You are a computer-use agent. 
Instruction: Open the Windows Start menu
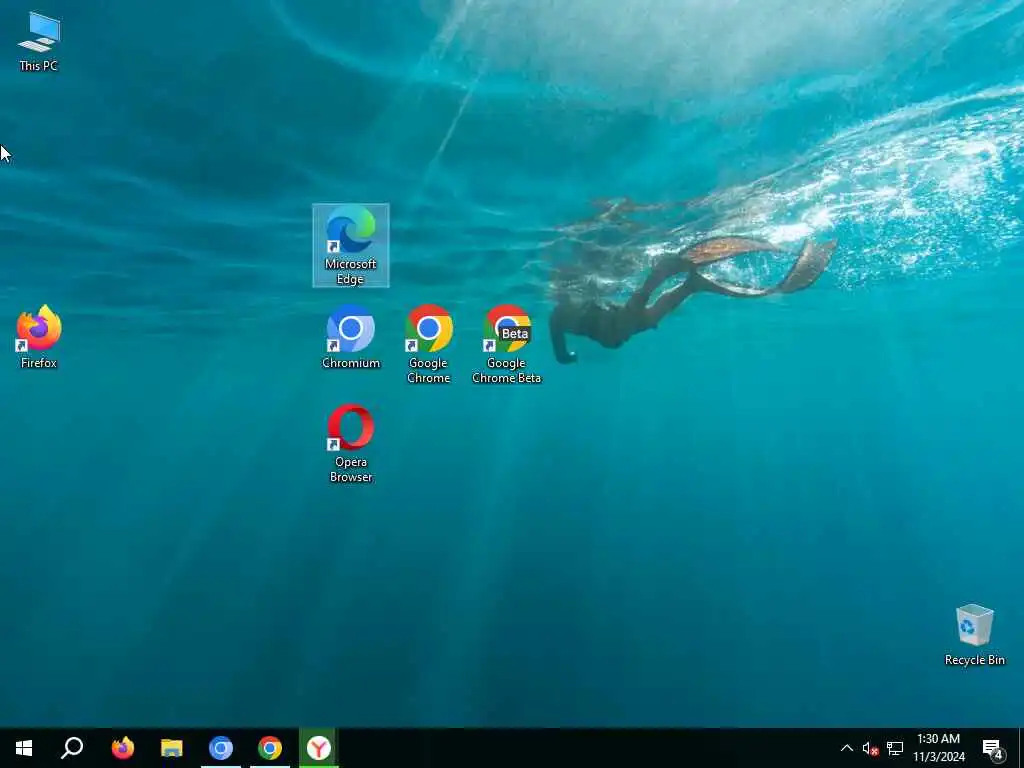coord(24,748)
